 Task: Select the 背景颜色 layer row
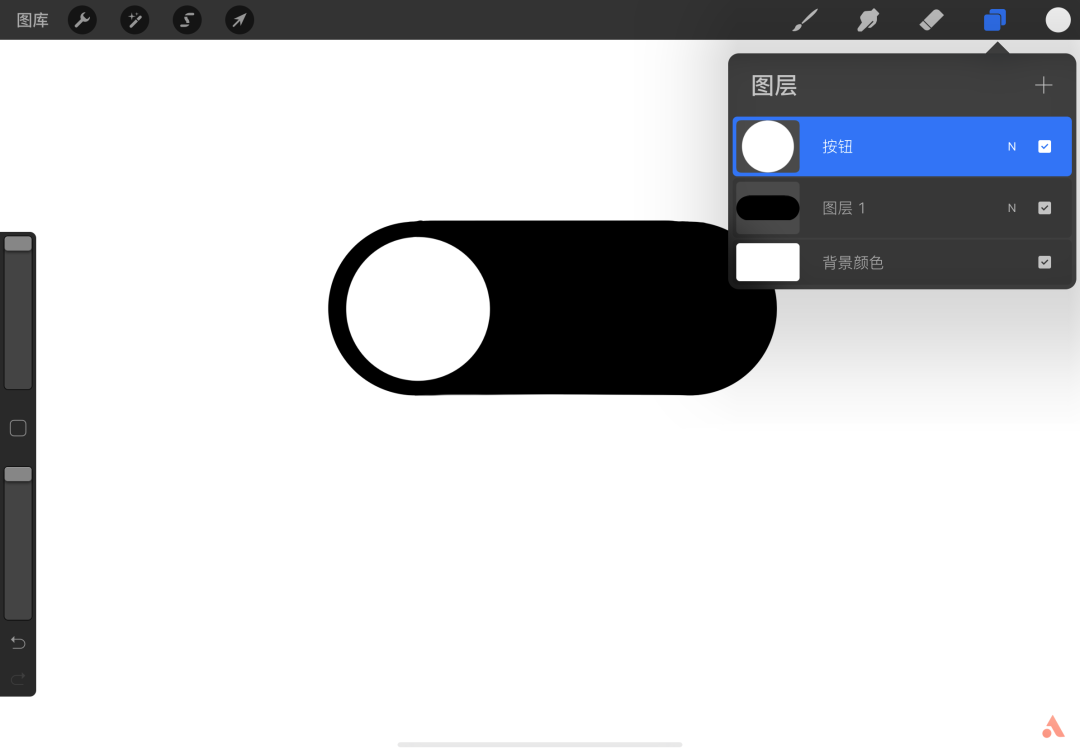(902, 262)
